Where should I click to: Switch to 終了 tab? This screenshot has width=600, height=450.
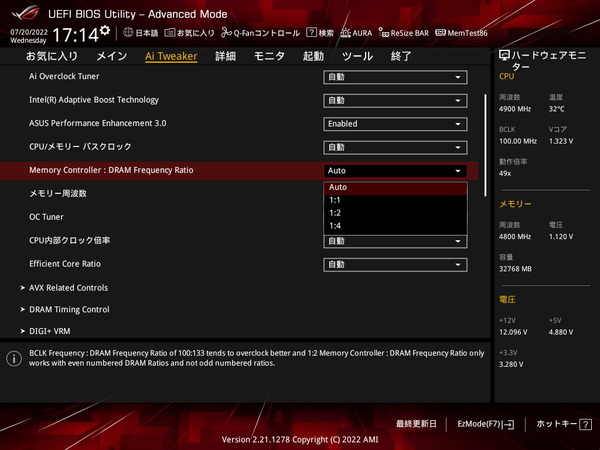[401, 56]
